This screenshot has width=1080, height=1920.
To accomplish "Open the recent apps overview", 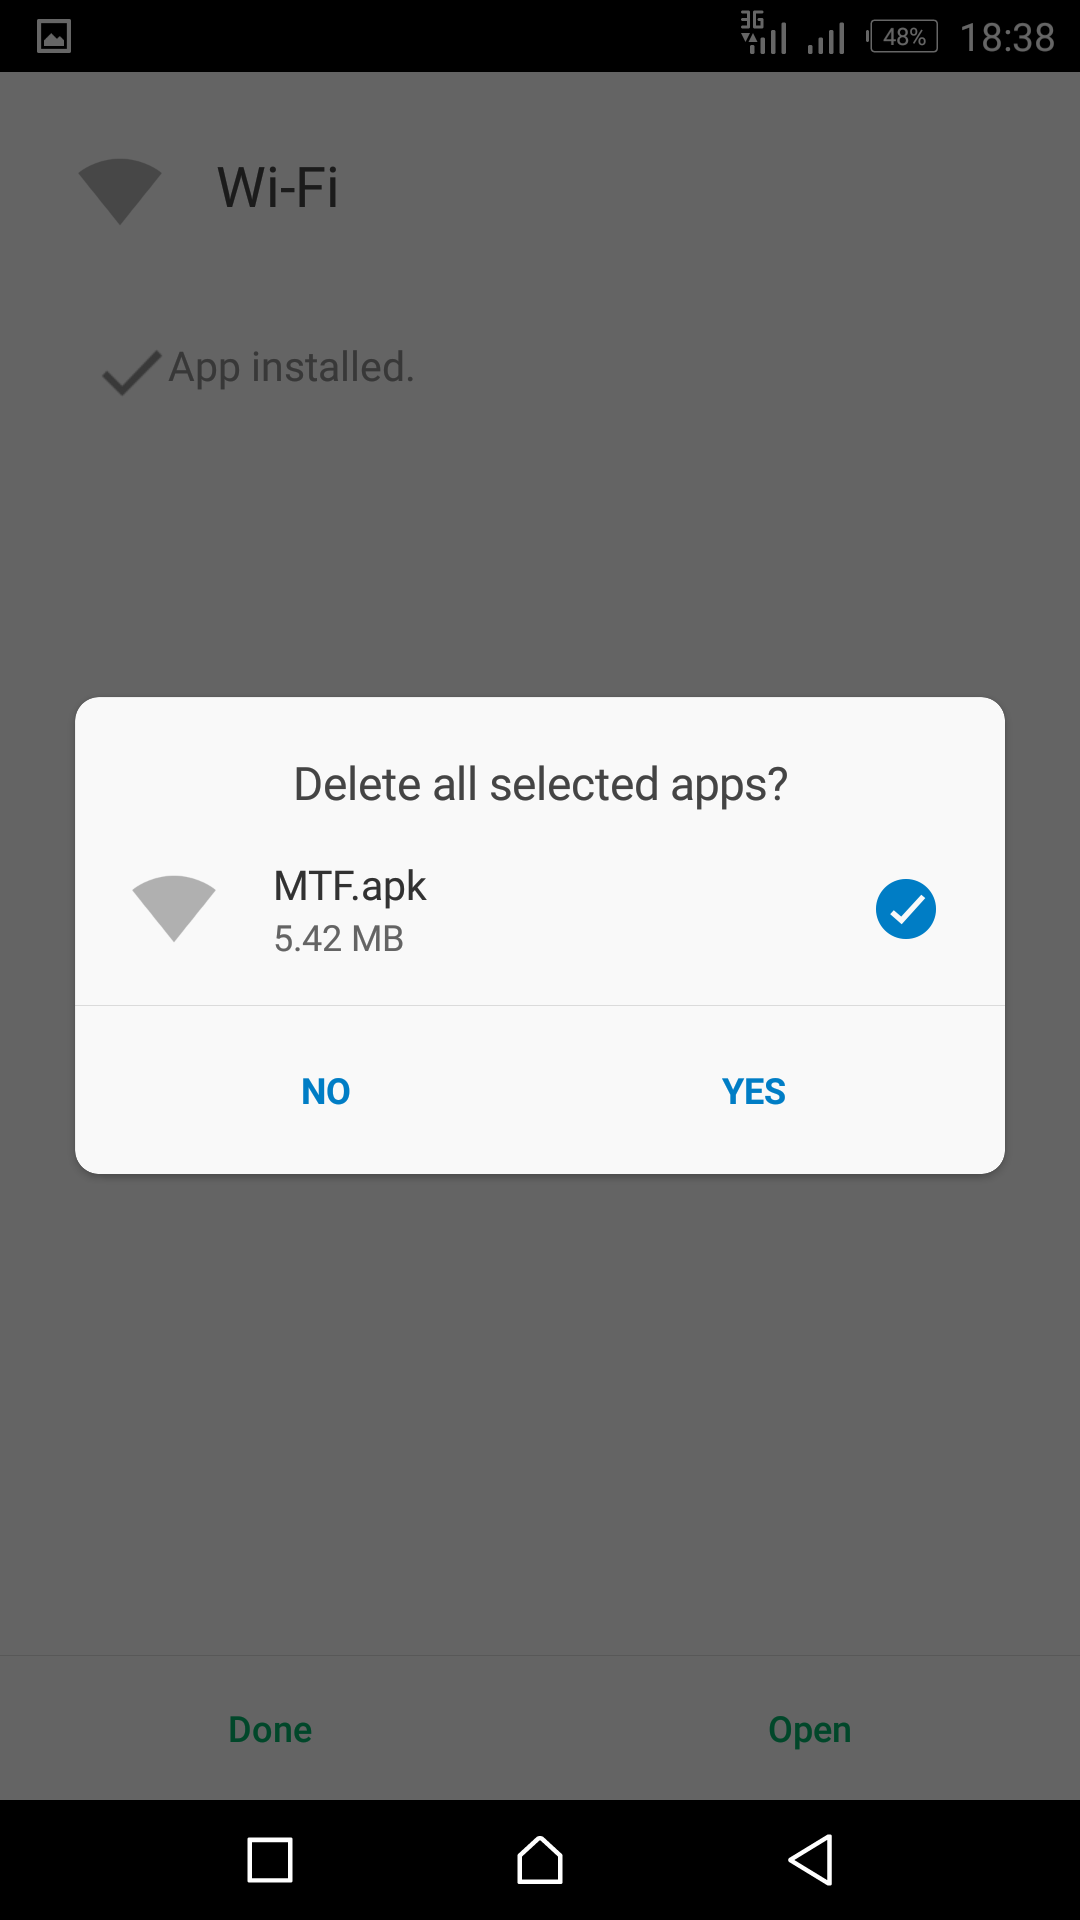I will click(270, 1860).
